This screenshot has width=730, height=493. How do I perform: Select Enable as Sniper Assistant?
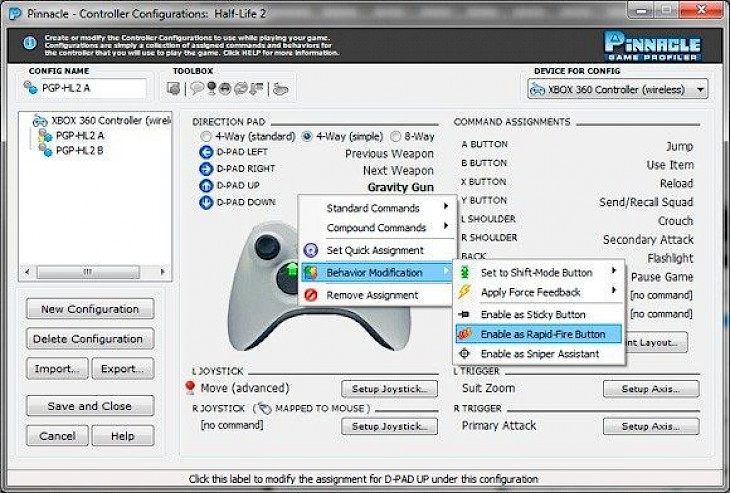[539, 354]
